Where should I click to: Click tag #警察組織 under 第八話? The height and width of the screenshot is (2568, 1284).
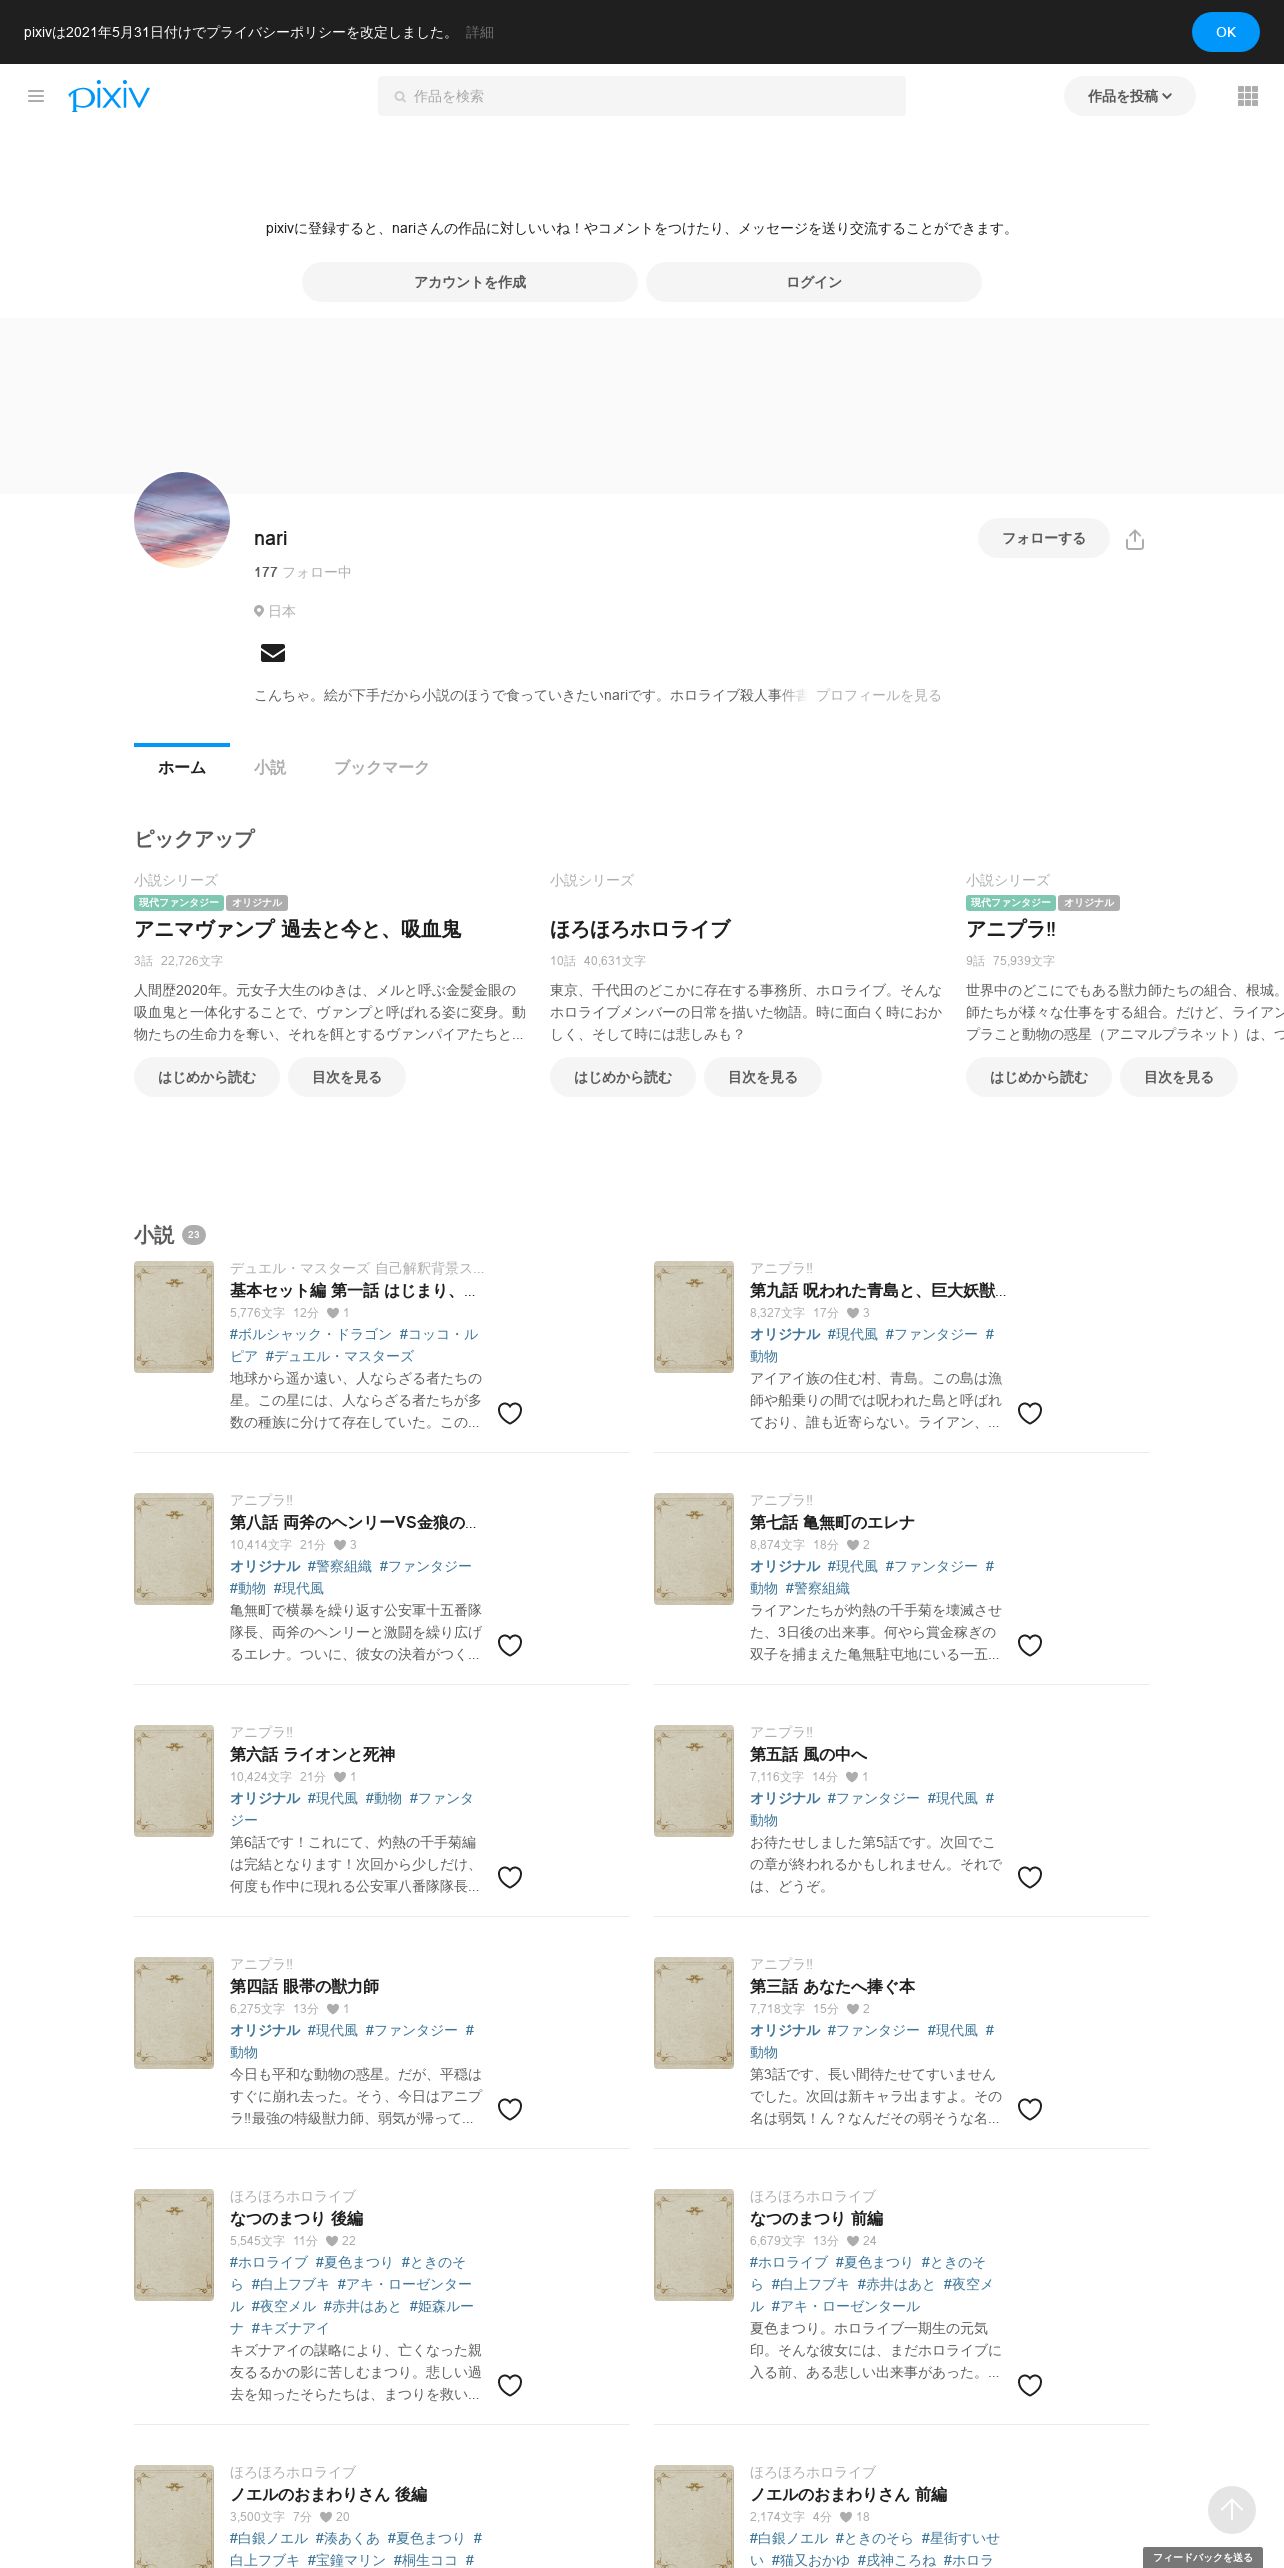pos(339,1566)
